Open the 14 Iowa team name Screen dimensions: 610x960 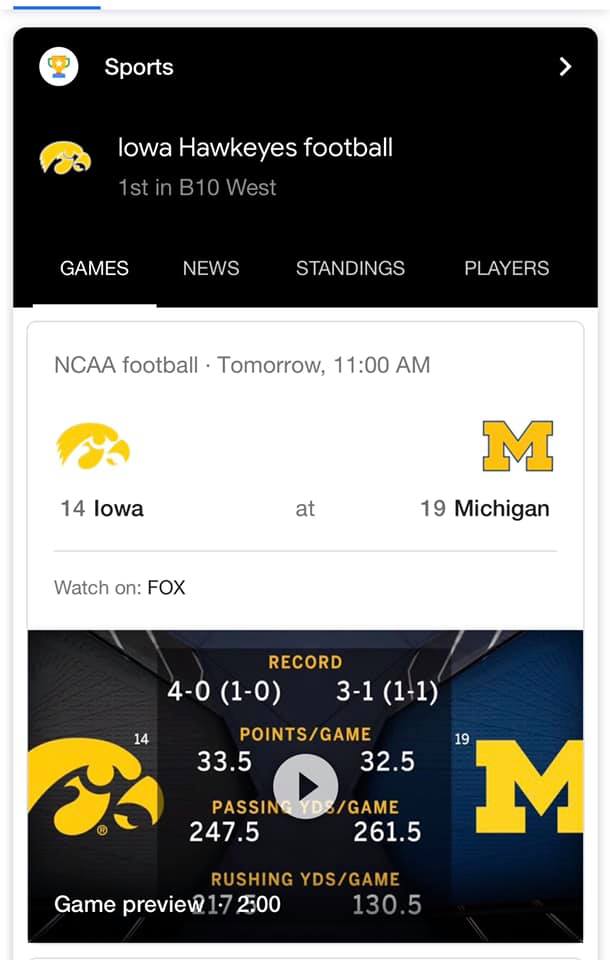pos(102,508)
